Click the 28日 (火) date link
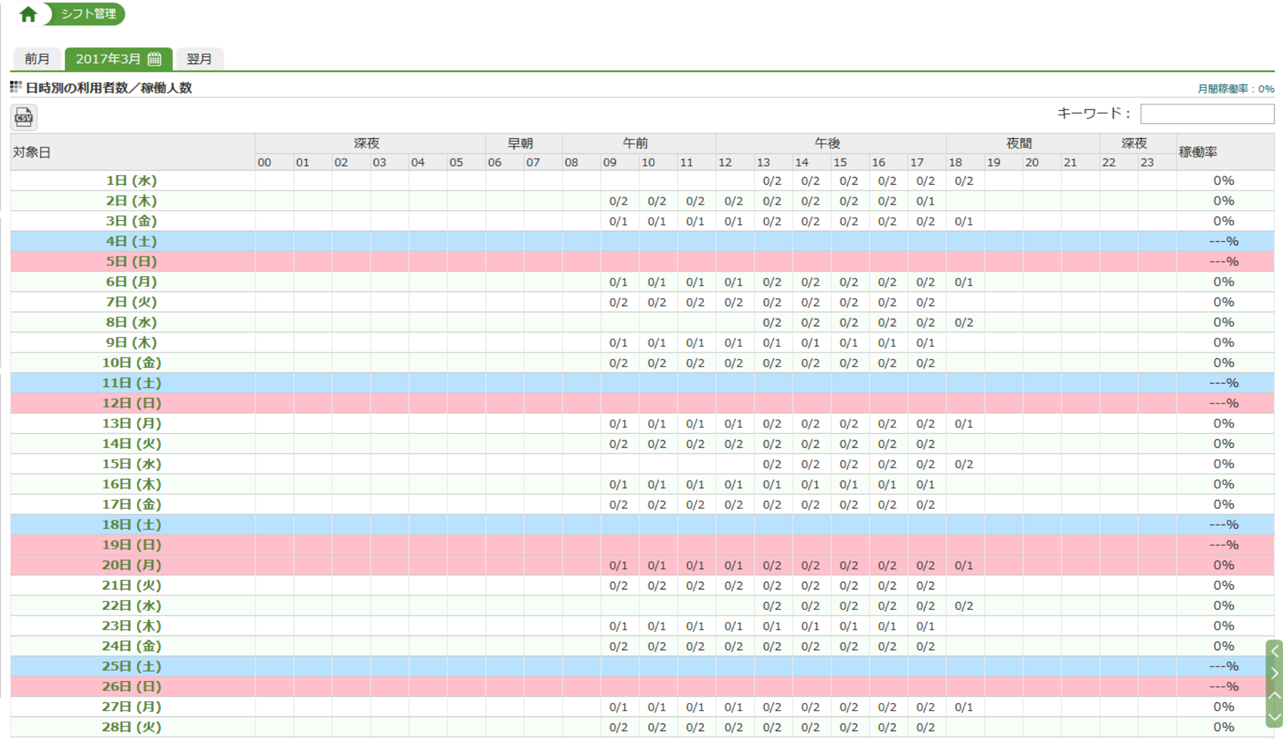Screen dimensions: 1283x739 click(x=131, y=727)
